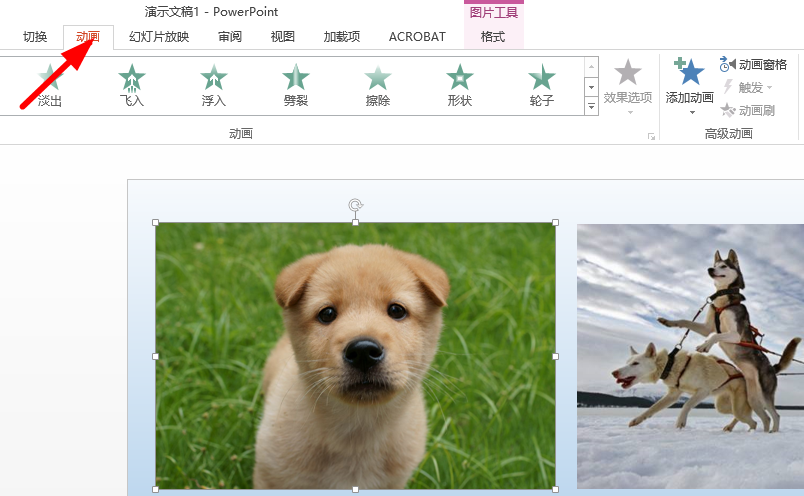
Task: Expand the full animation gallery list
Action: pyautogui.click(x=591, y=107)
